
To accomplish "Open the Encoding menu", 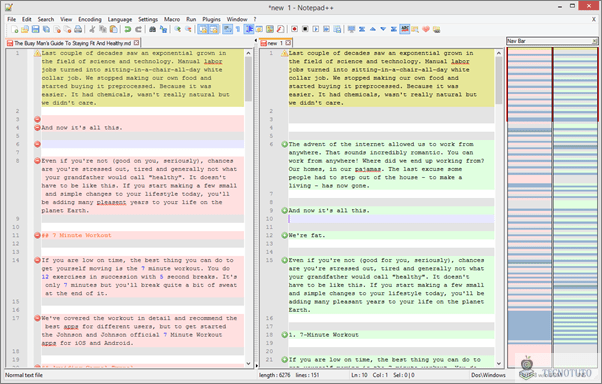I will pyautogui.click(x=90, y=19).
